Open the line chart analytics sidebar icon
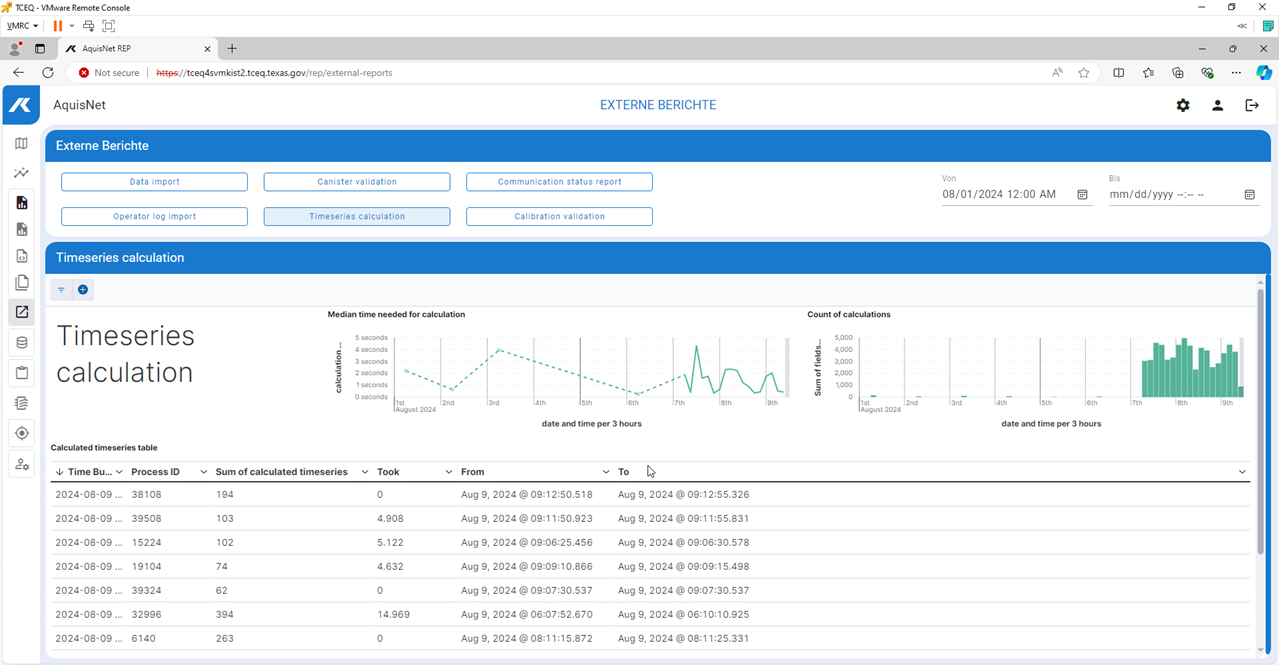Image resolution: width=1279 pixels, height=666 pixels. coord(21,173)
